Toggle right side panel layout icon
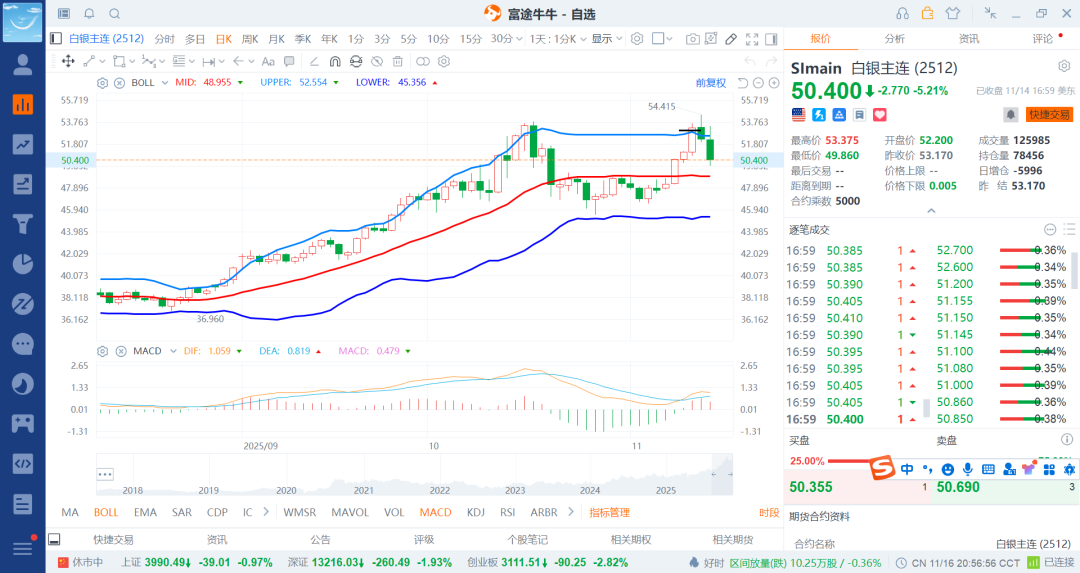The height and width of the screenshot is (573, 1080). (771, 39)
